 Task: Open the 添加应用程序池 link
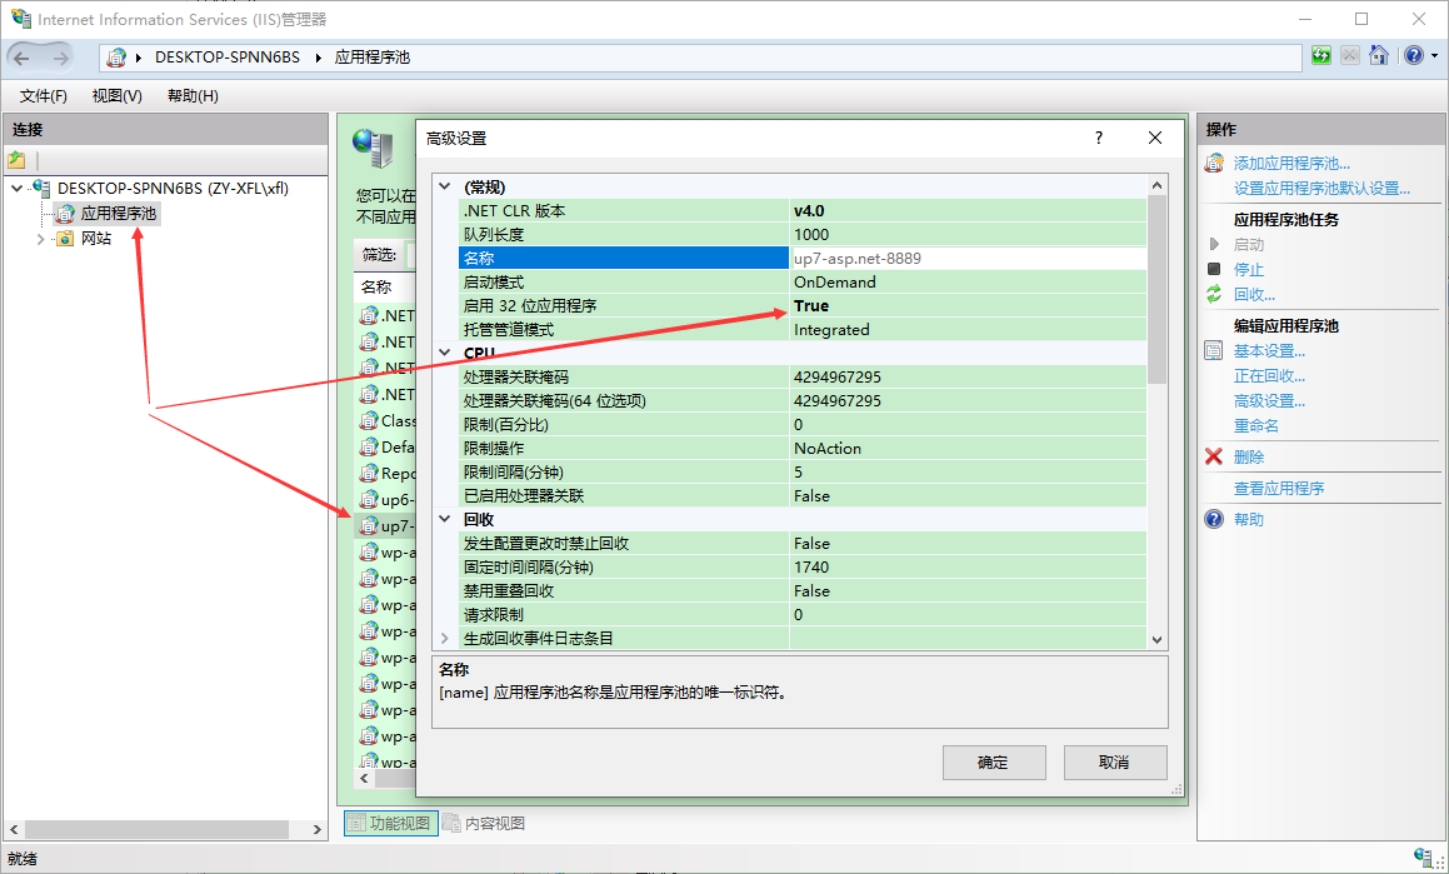coord(1291,163)
